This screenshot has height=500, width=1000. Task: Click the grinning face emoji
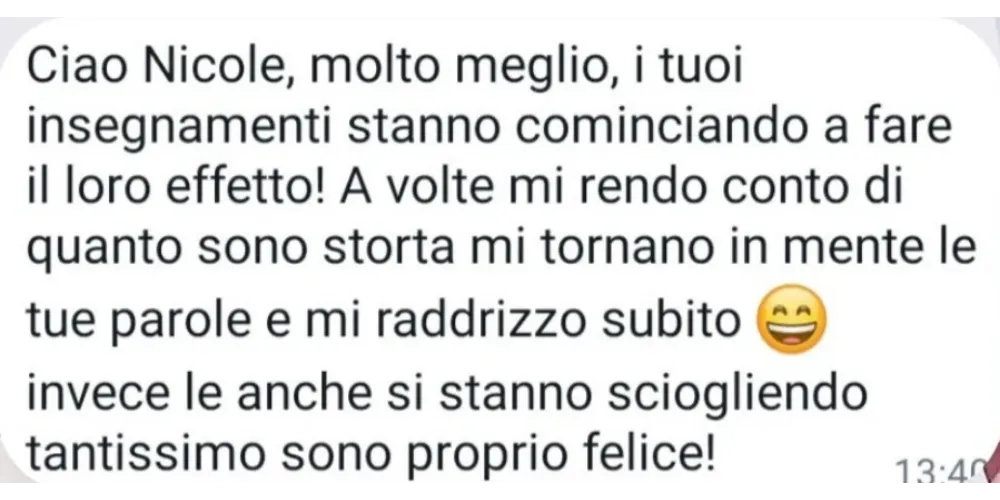pyautogui.click(x=790, y=318)
